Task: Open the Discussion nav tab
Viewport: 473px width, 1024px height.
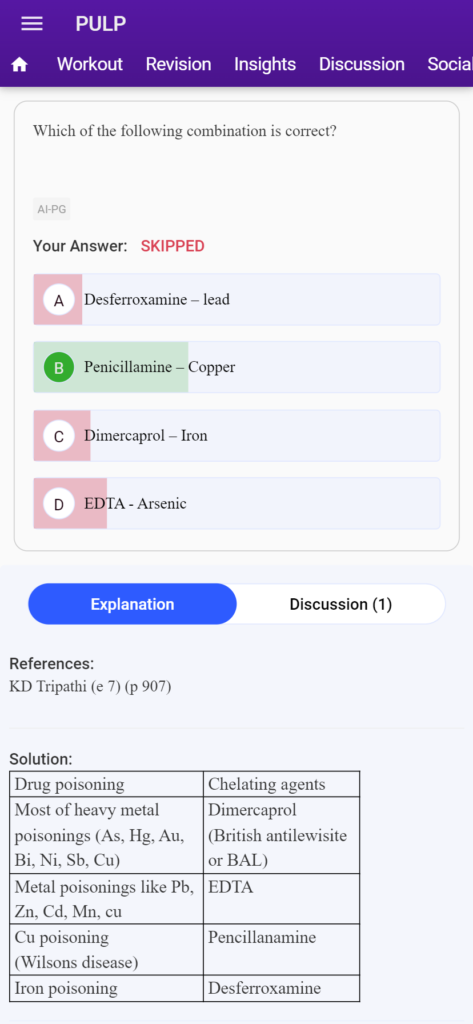Action: pos(361,64)
